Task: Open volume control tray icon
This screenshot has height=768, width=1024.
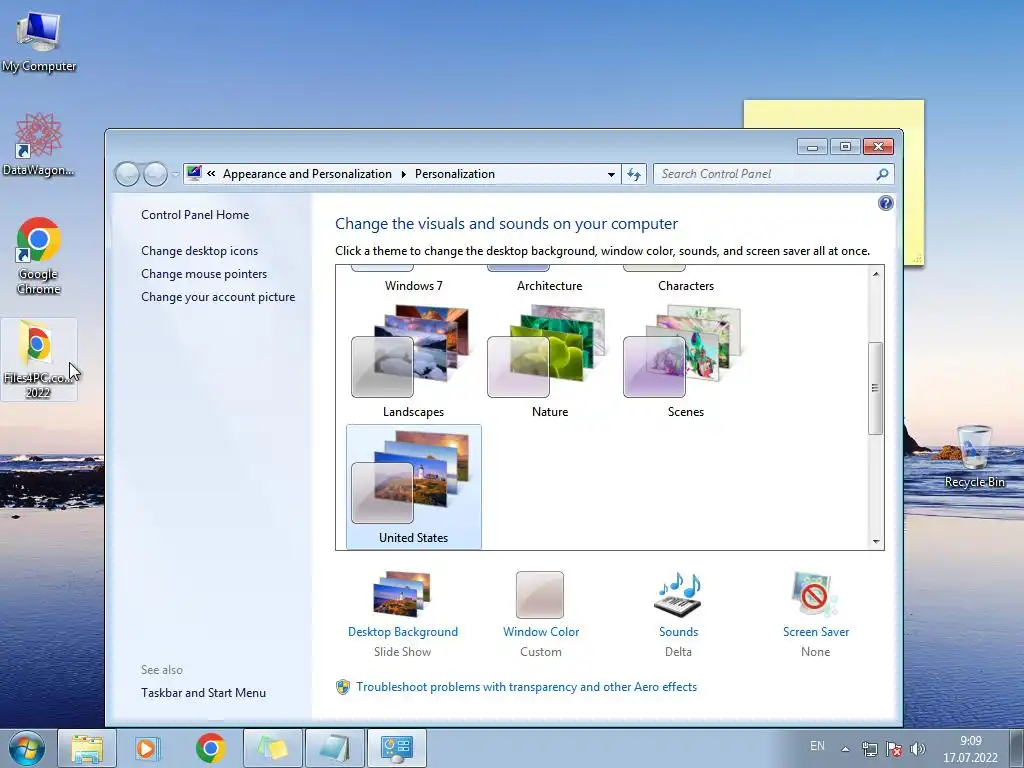Action: 918,749
